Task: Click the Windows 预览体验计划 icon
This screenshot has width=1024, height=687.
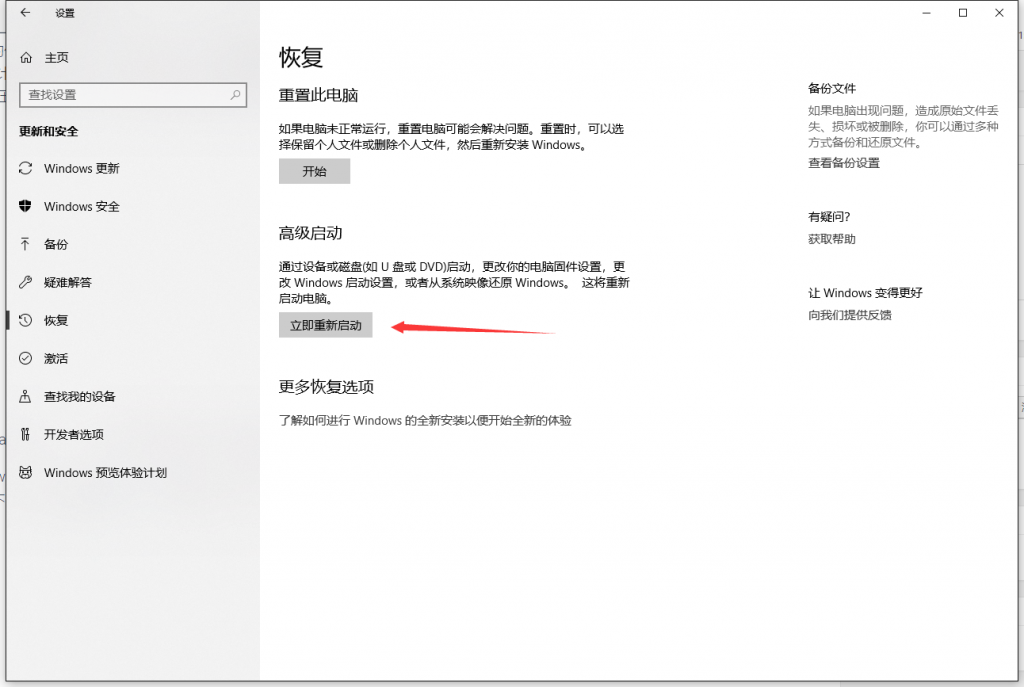Action: 26,473
